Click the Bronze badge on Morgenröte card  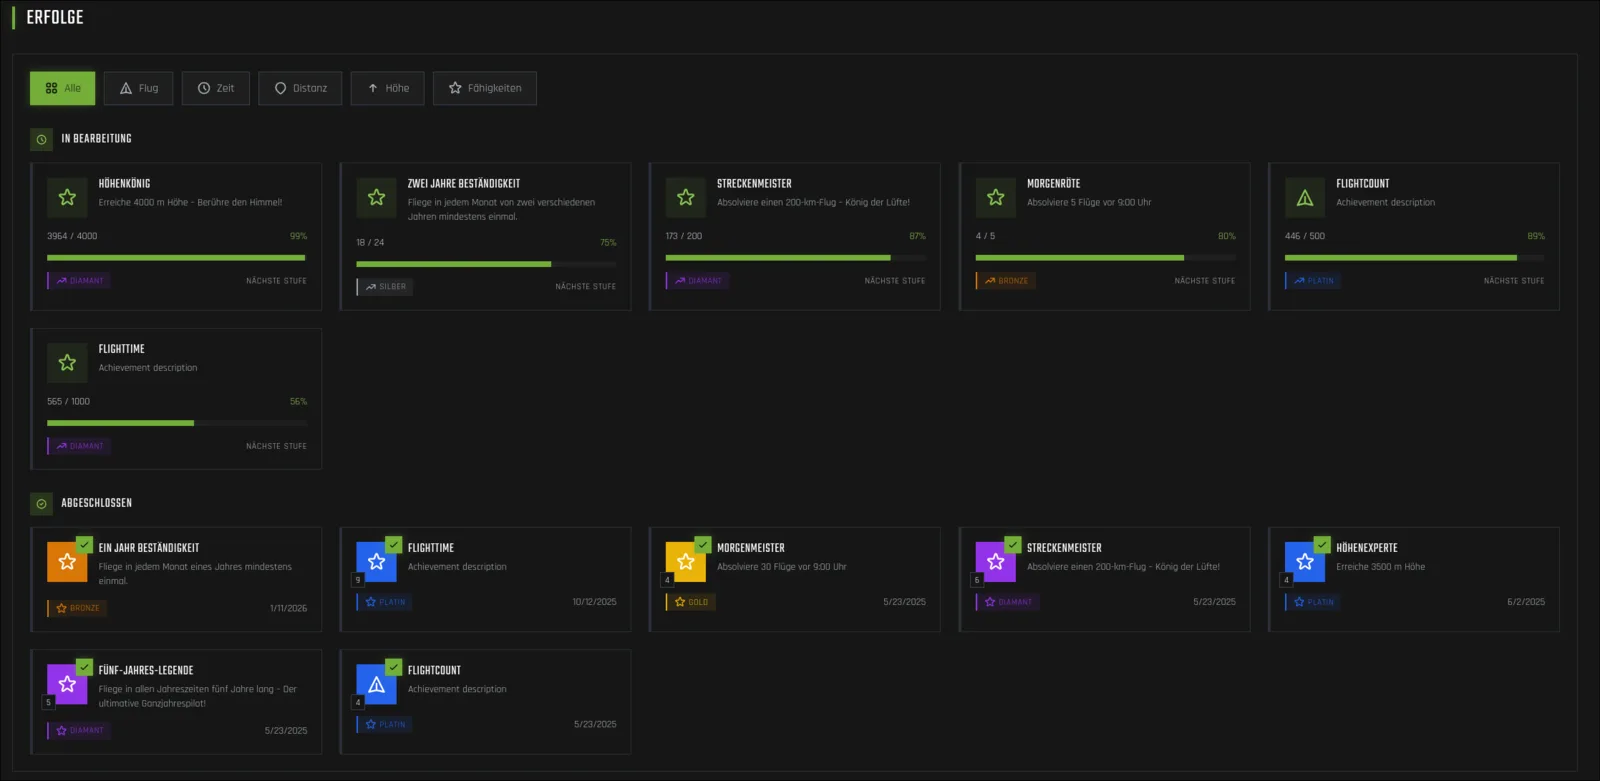1006,281
